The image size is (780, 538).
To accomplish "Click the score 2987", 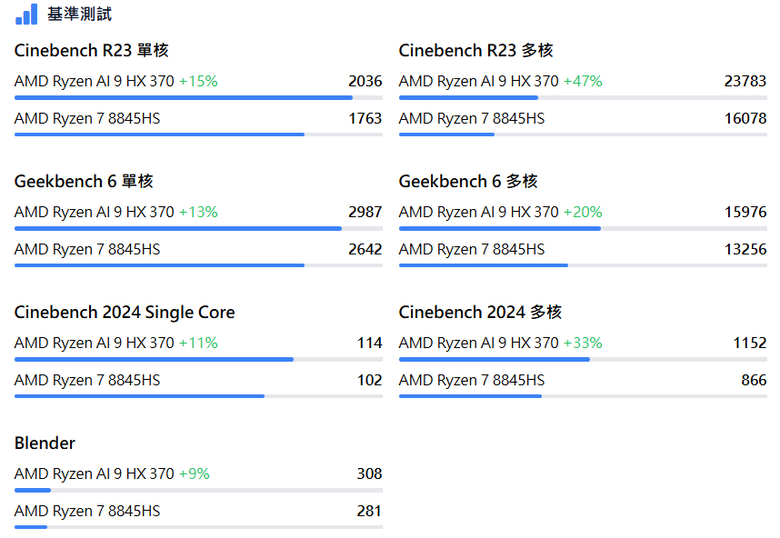I will [365, 212].
